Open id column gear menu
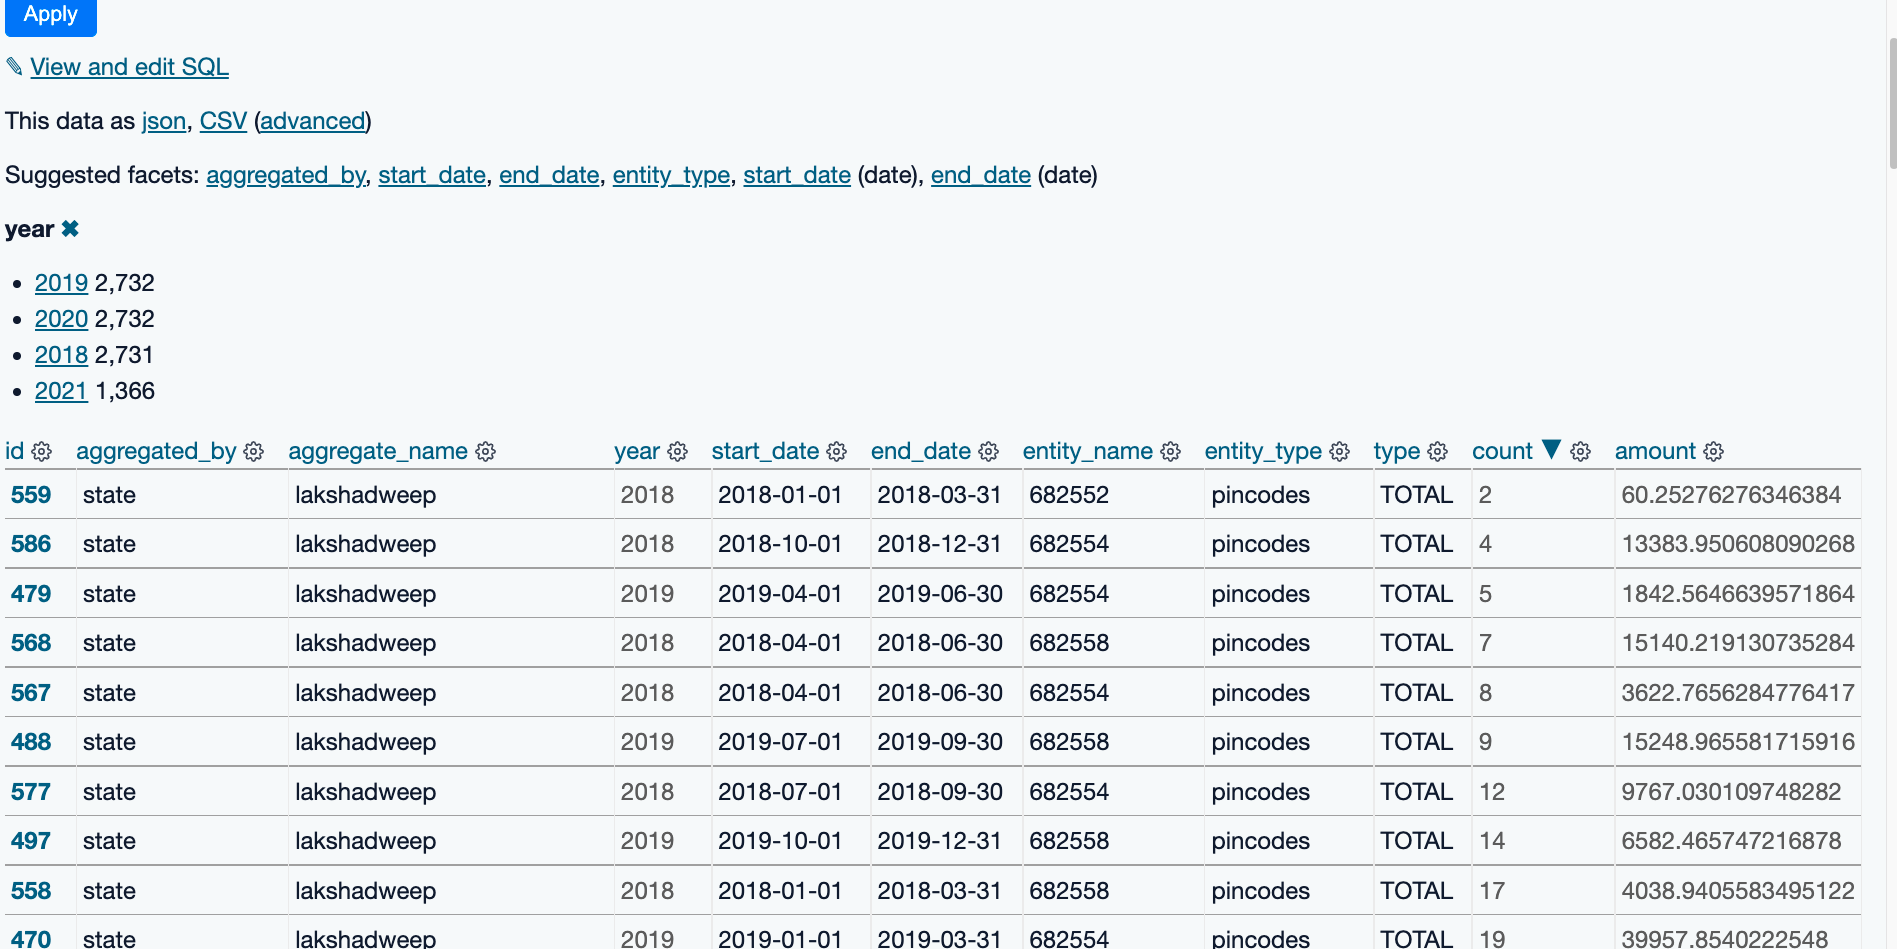This screenshot has width=1897, height=949. click(x=41, y=452)
